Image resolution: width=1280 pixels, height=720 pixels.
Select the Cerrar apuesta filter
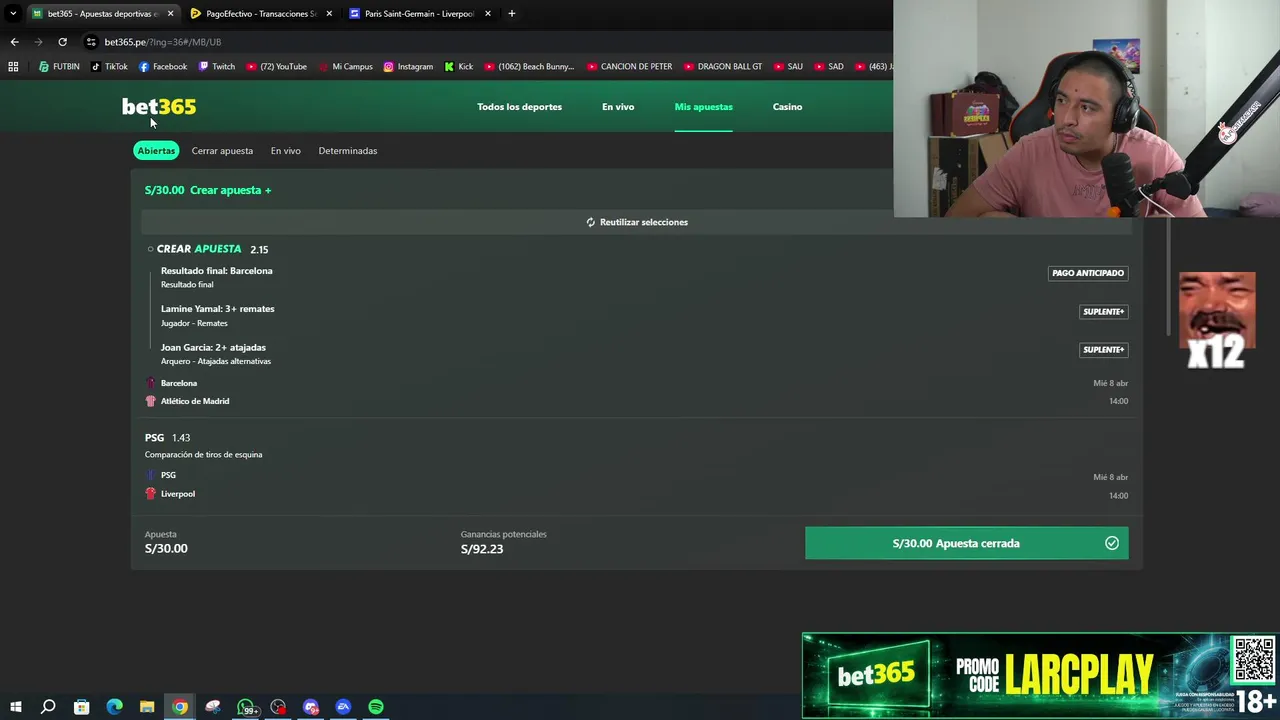coord(222,151)
